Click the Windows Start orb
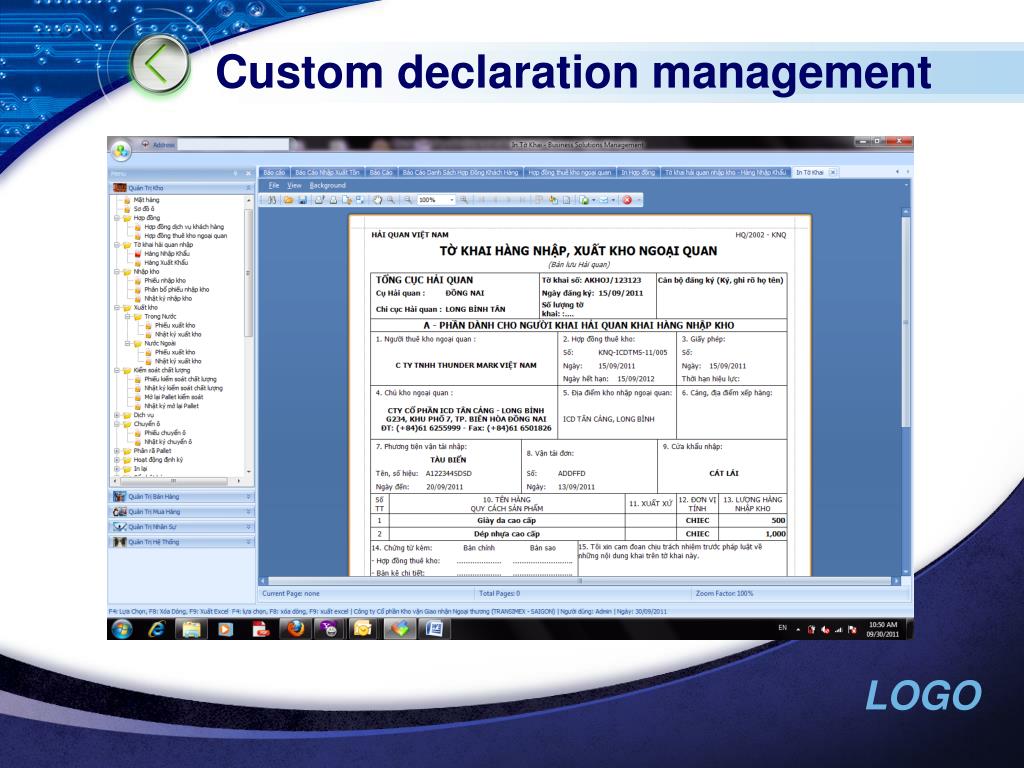This screenshot has width=1024, height=768. click(122, 629)
